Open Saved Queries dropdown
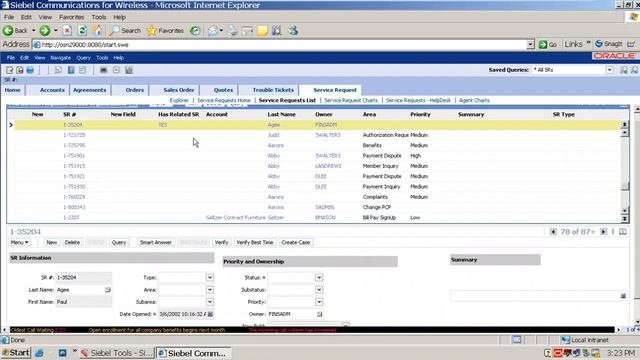Viewport: 640px width, 360px height. click(x=609, y=70)
